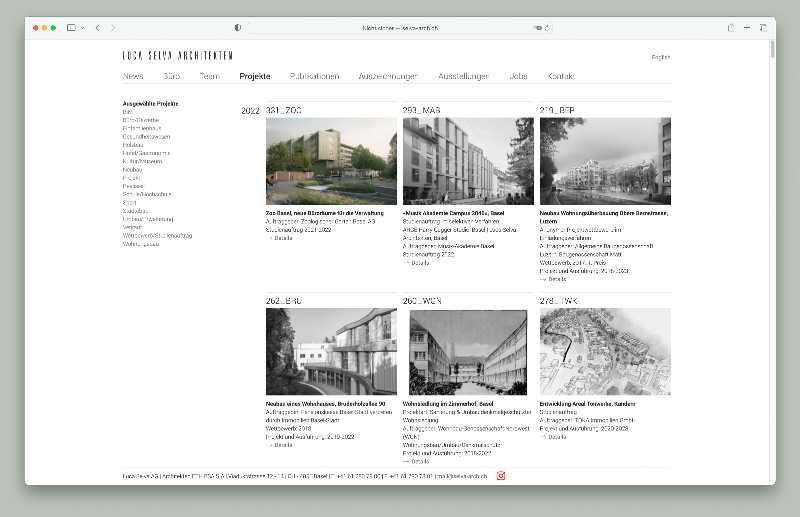Filter projects by Wettbewerb/Studienauftrag category
Viewport: 800px width, 517px height.
click(157, 235)
